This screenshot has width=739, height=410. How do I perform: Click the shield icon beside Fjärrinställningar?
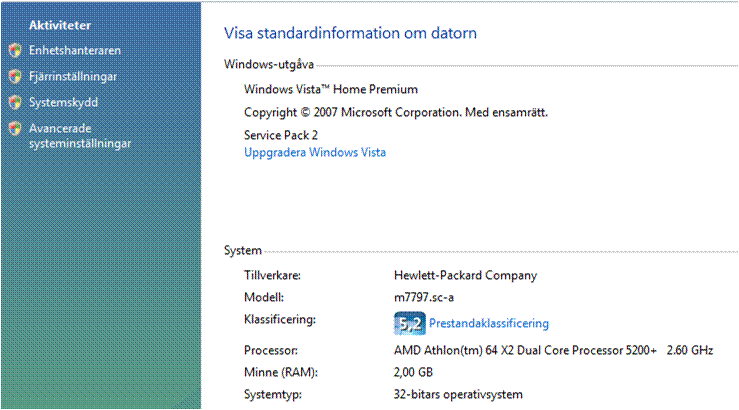[x=15, y=76]
